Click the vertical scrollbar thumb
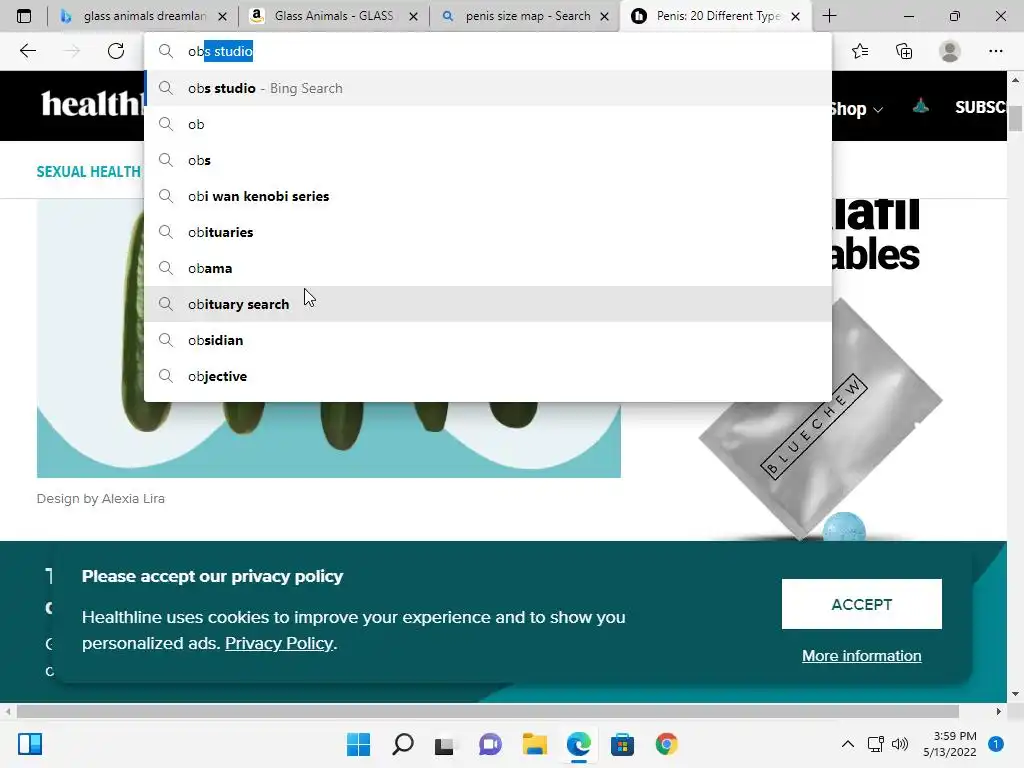This screenshot has height=768, width=1024. (x=1015, y=118)
